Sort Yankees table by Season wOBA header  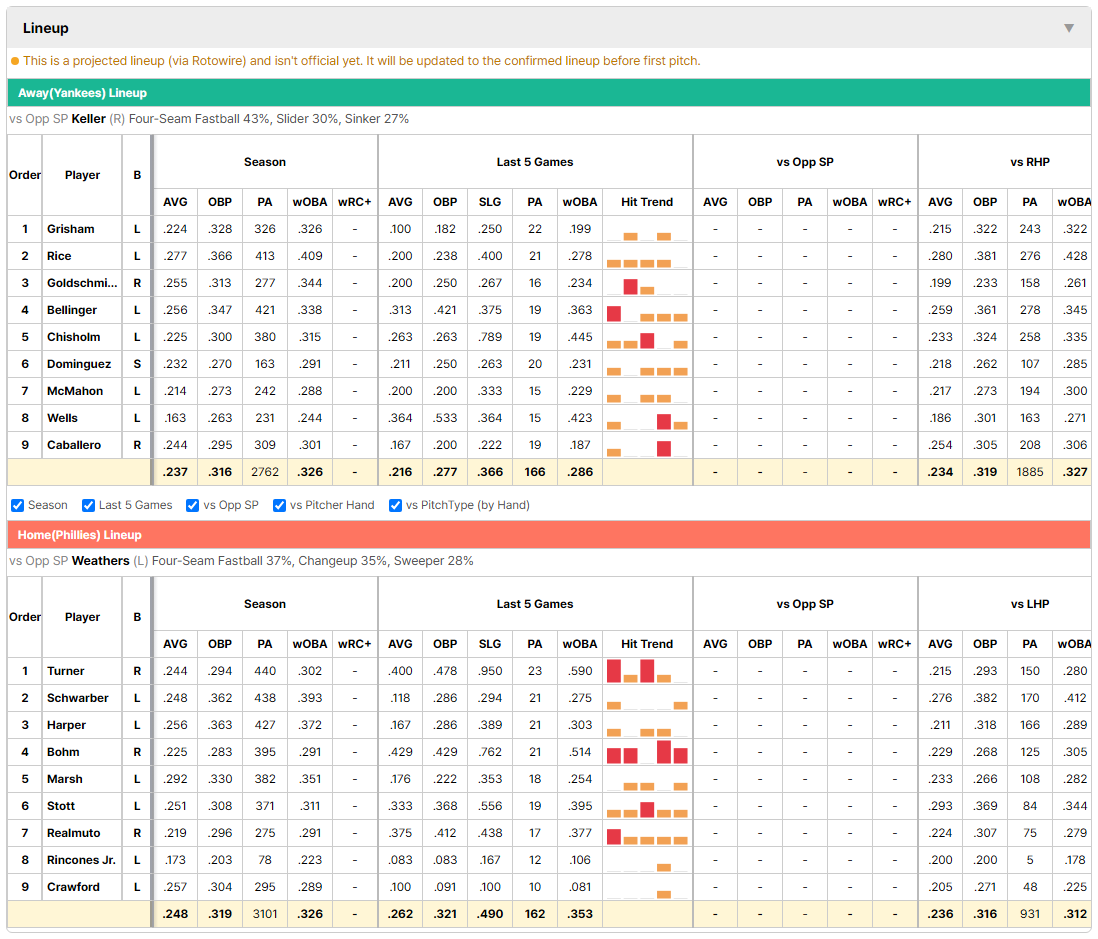[310, 202]
